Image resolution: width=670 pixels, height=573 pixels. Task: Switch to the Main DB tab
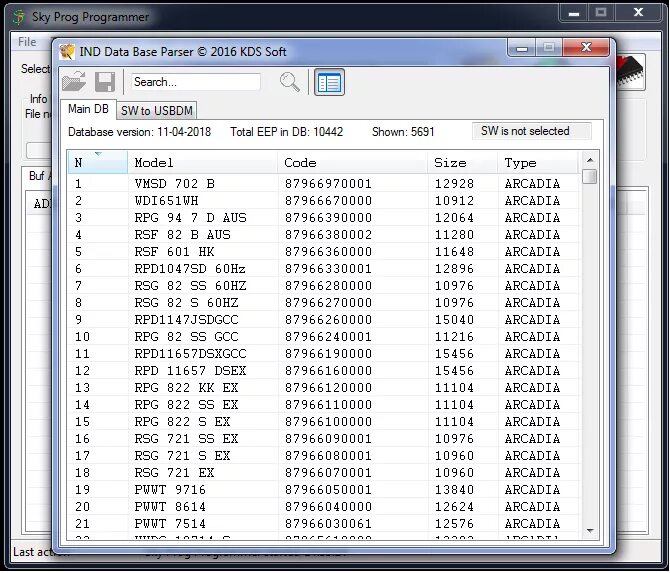(88, 109)
